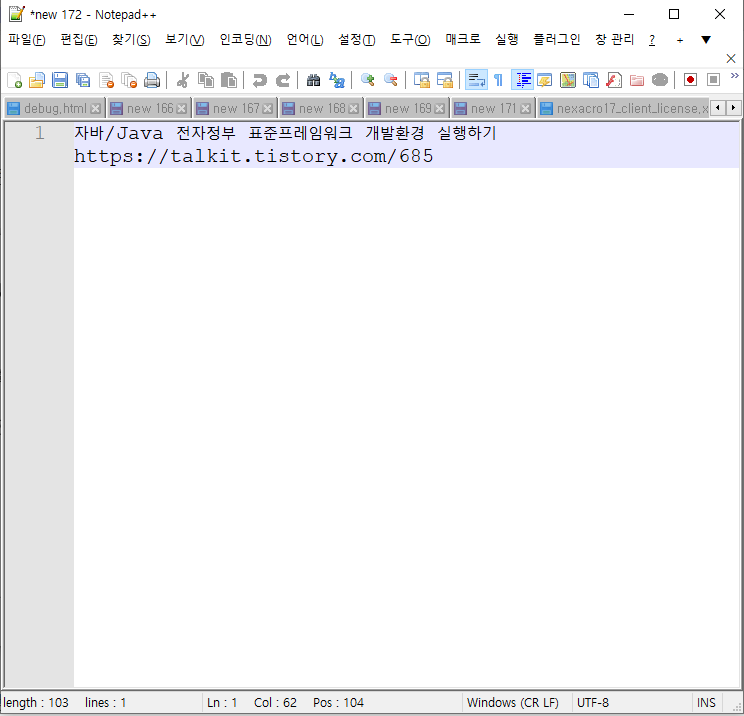Undo the last edit with the Undo arrow

tap(260, 80)
